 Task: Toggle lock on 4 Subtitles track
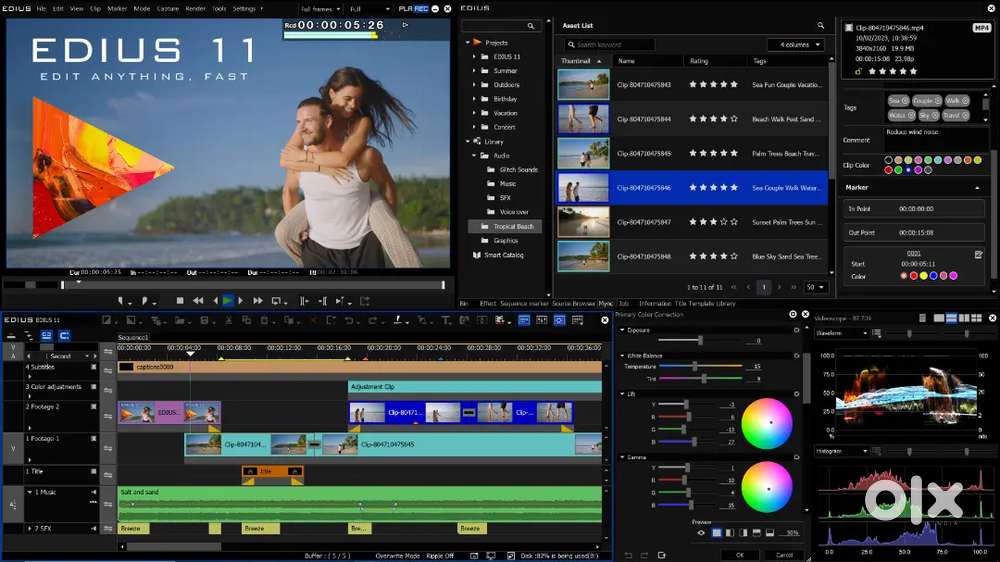94,367
